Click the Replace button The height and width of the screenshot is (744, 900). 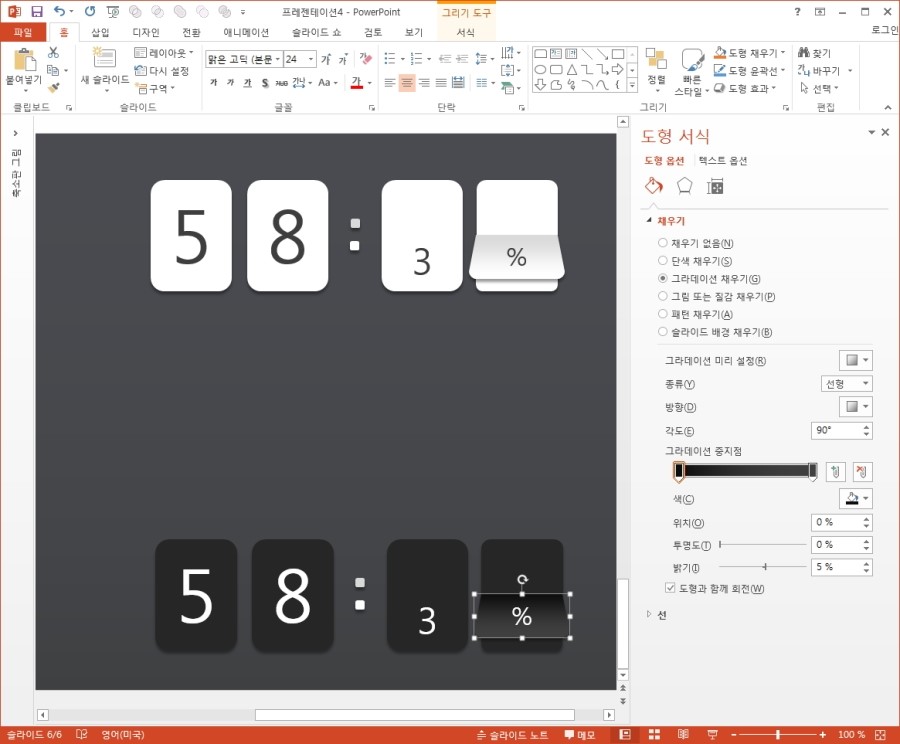tap(819, 71)
